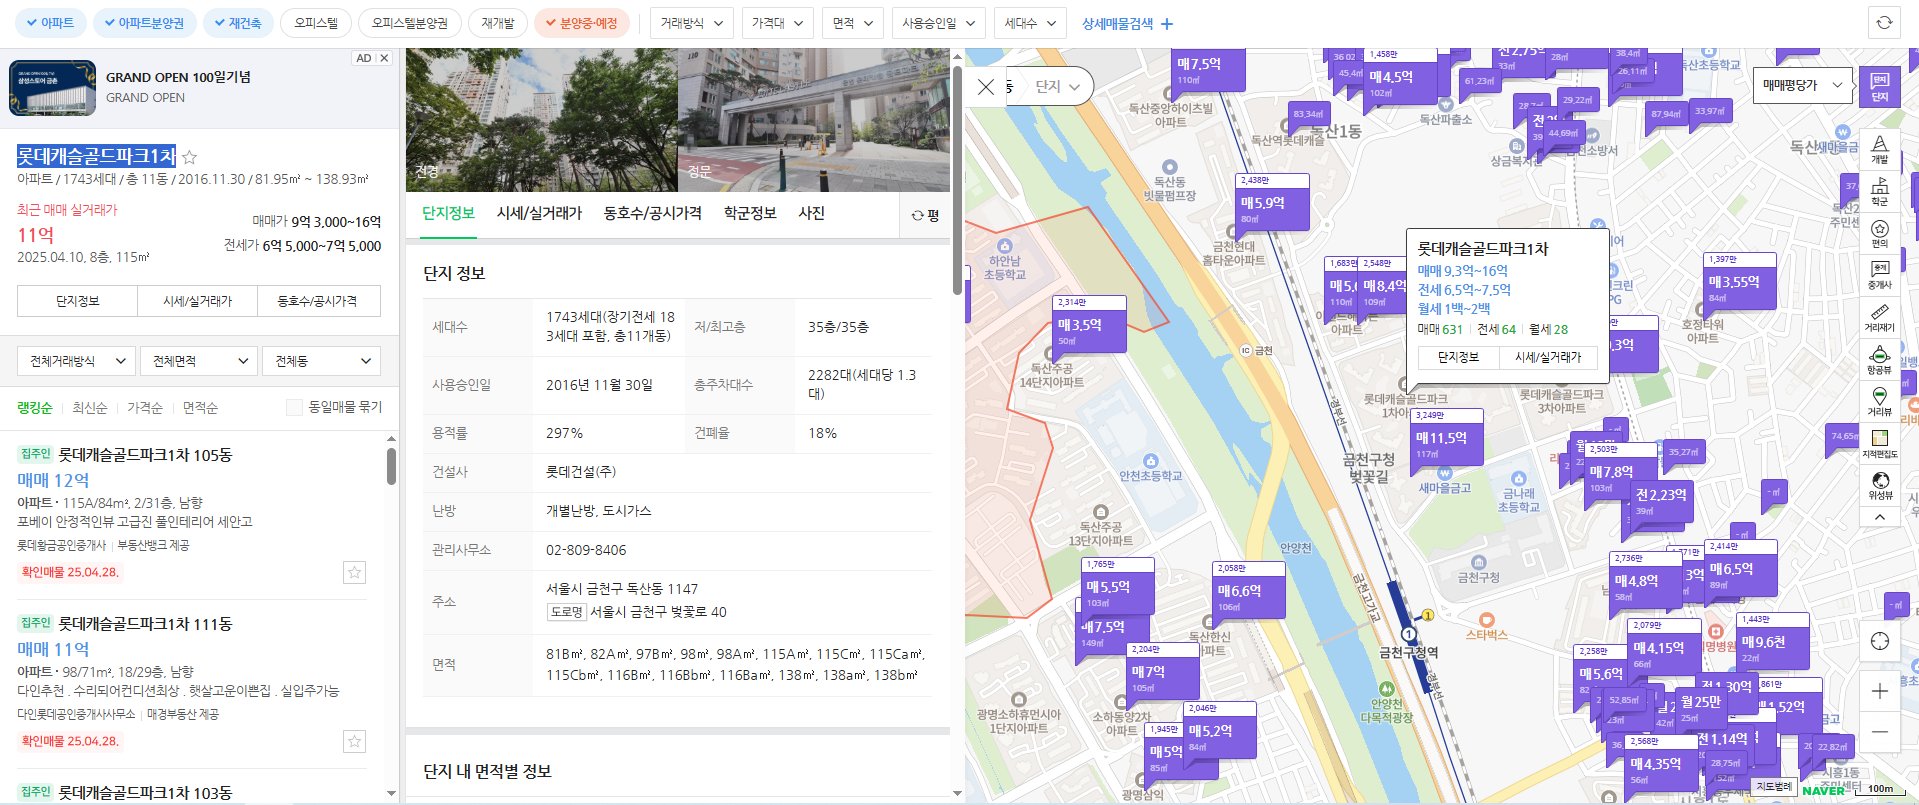The width and height of the screenshot is (1919, 805).
Task: Open 항공뷰 aerial view
Action: point(1880,360)
